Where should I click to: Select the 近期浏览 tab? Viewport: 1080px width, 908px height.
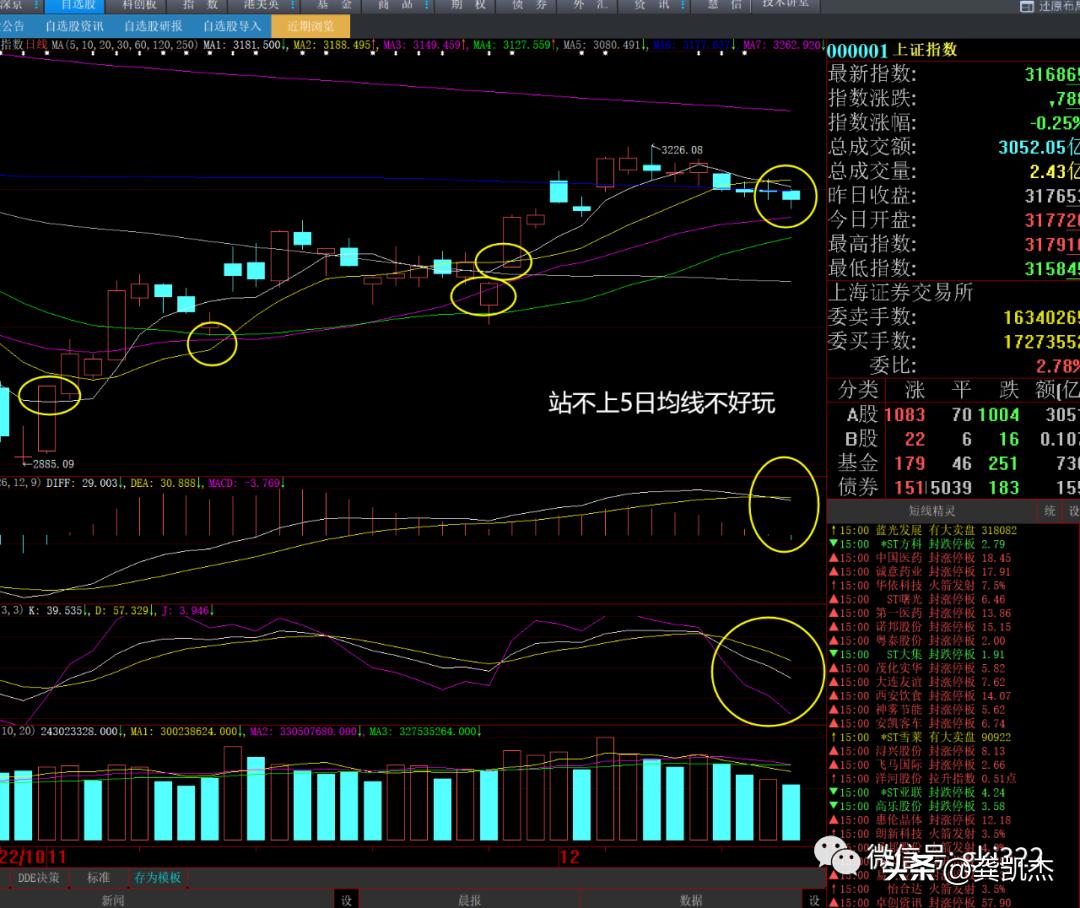(310, 26)
